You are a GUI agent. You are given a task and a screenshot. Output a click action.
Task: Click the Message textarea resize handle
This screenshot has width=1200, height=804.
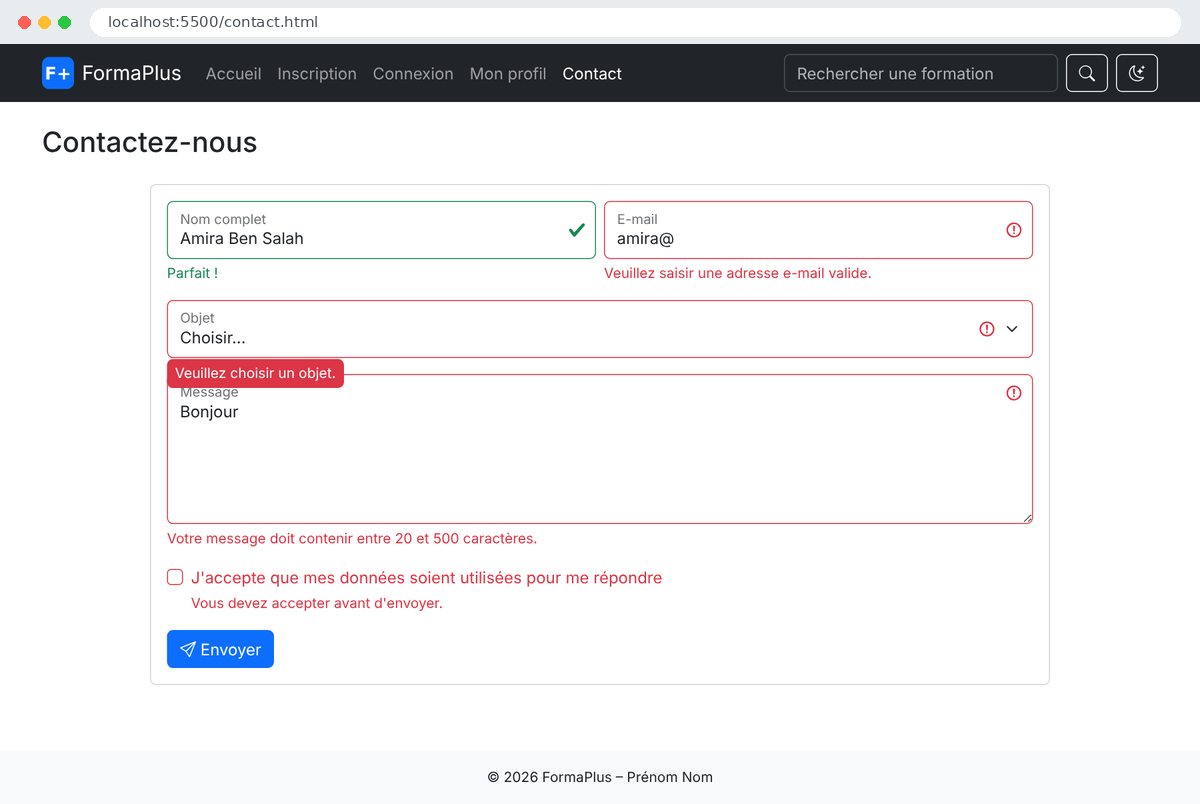pos(1026,517)
